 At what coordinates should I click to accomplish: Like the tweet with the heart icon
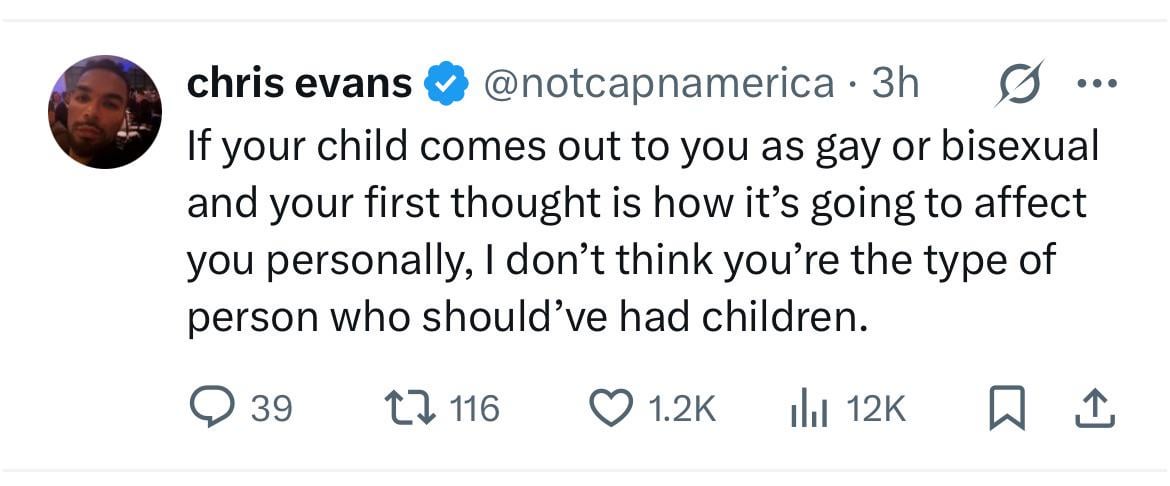click(x=609, y=408)
